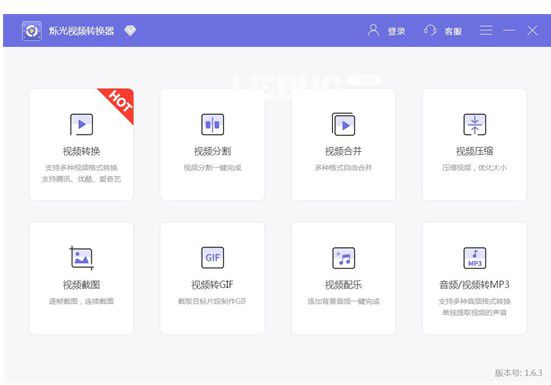Click the MP3 icon

[475, 257]
